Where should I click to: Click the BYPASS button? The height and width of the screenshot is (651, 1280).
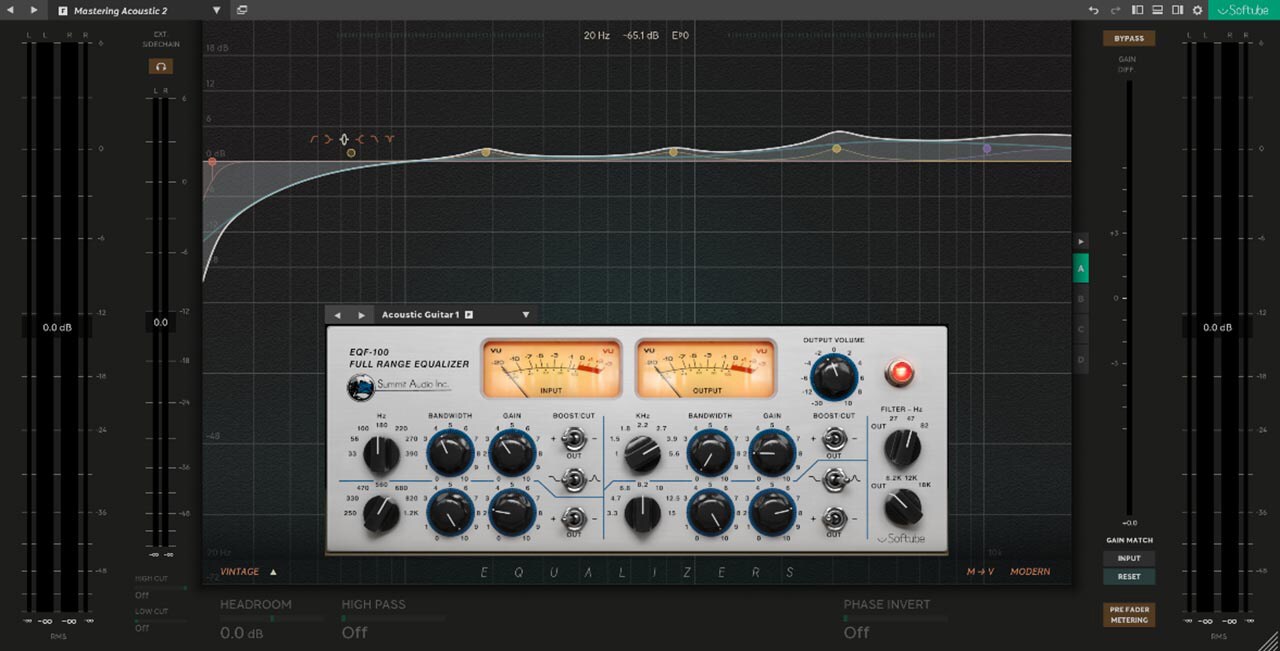click(1128, 38)
